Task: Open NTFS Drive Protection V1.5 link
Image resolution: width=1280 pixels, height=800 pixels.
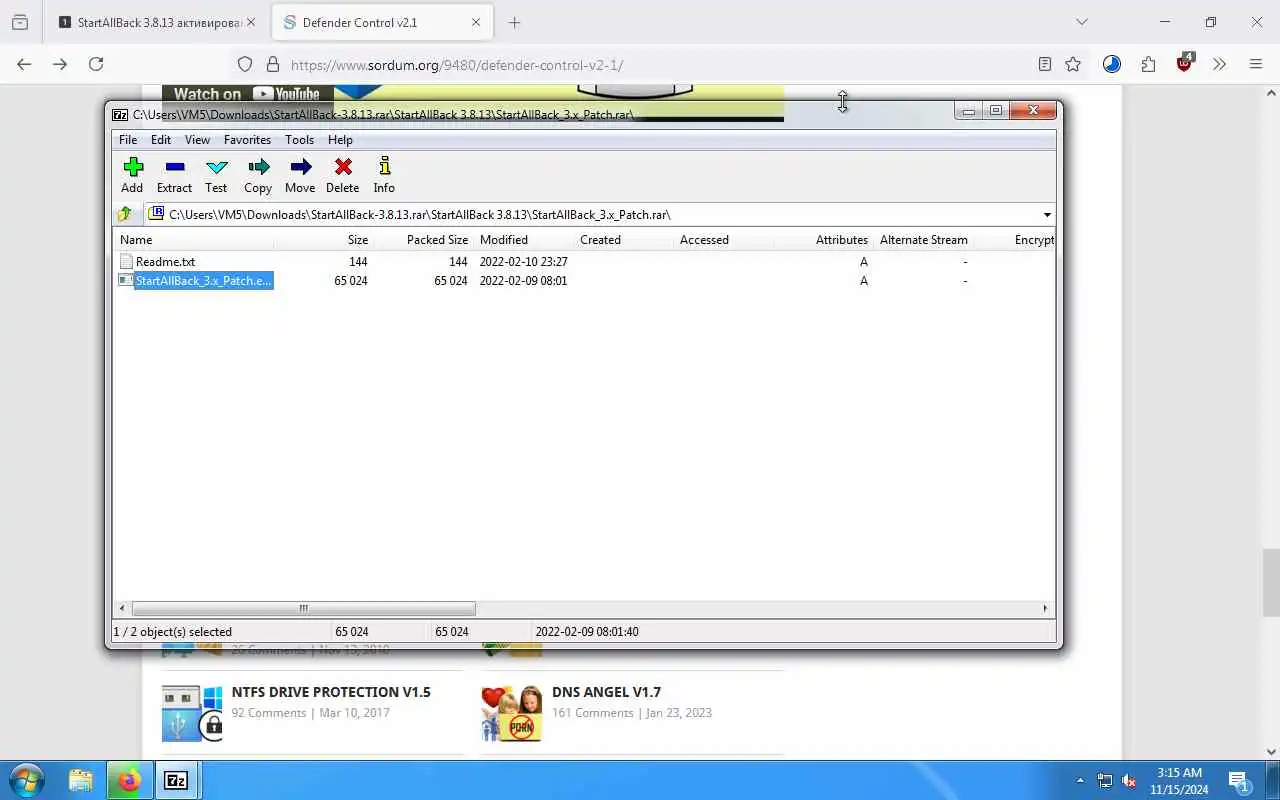Action: (331, 692)
